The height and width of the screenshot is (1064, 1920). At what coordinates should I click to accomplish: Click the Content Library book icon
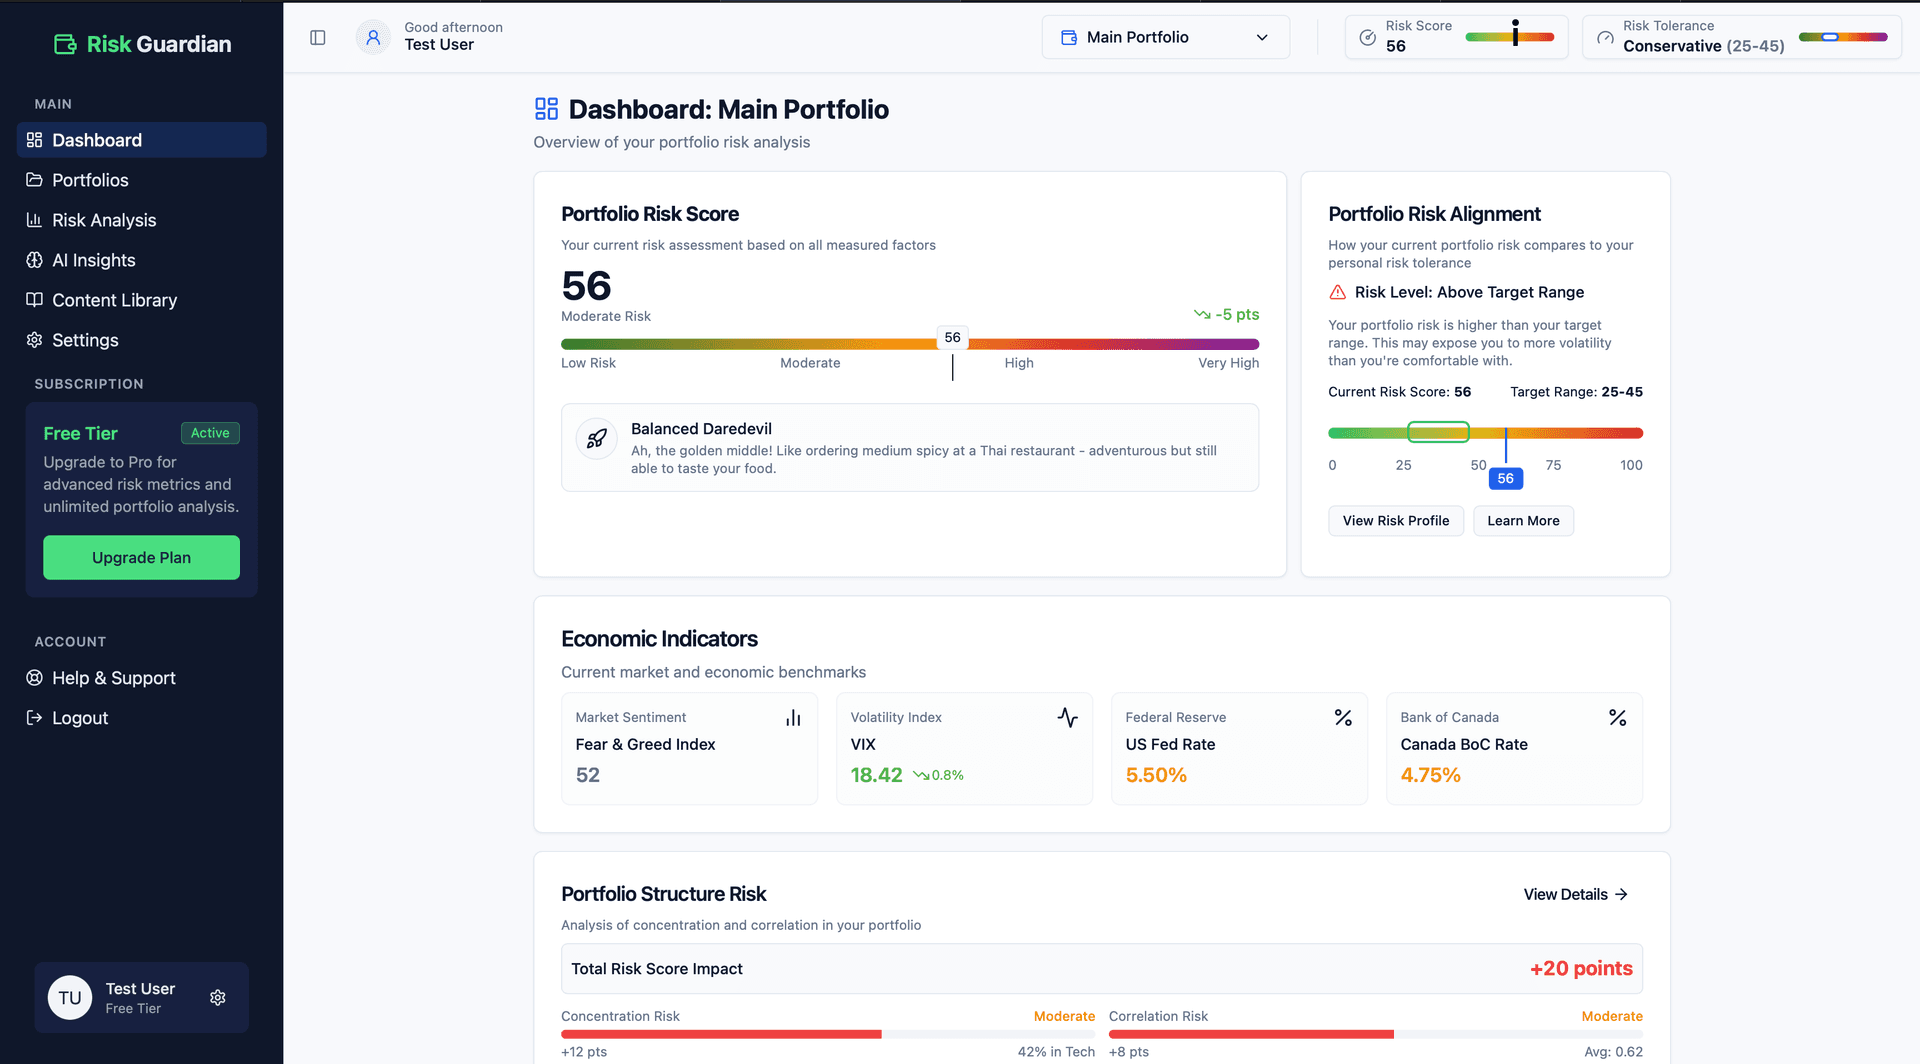pos(34,300)
